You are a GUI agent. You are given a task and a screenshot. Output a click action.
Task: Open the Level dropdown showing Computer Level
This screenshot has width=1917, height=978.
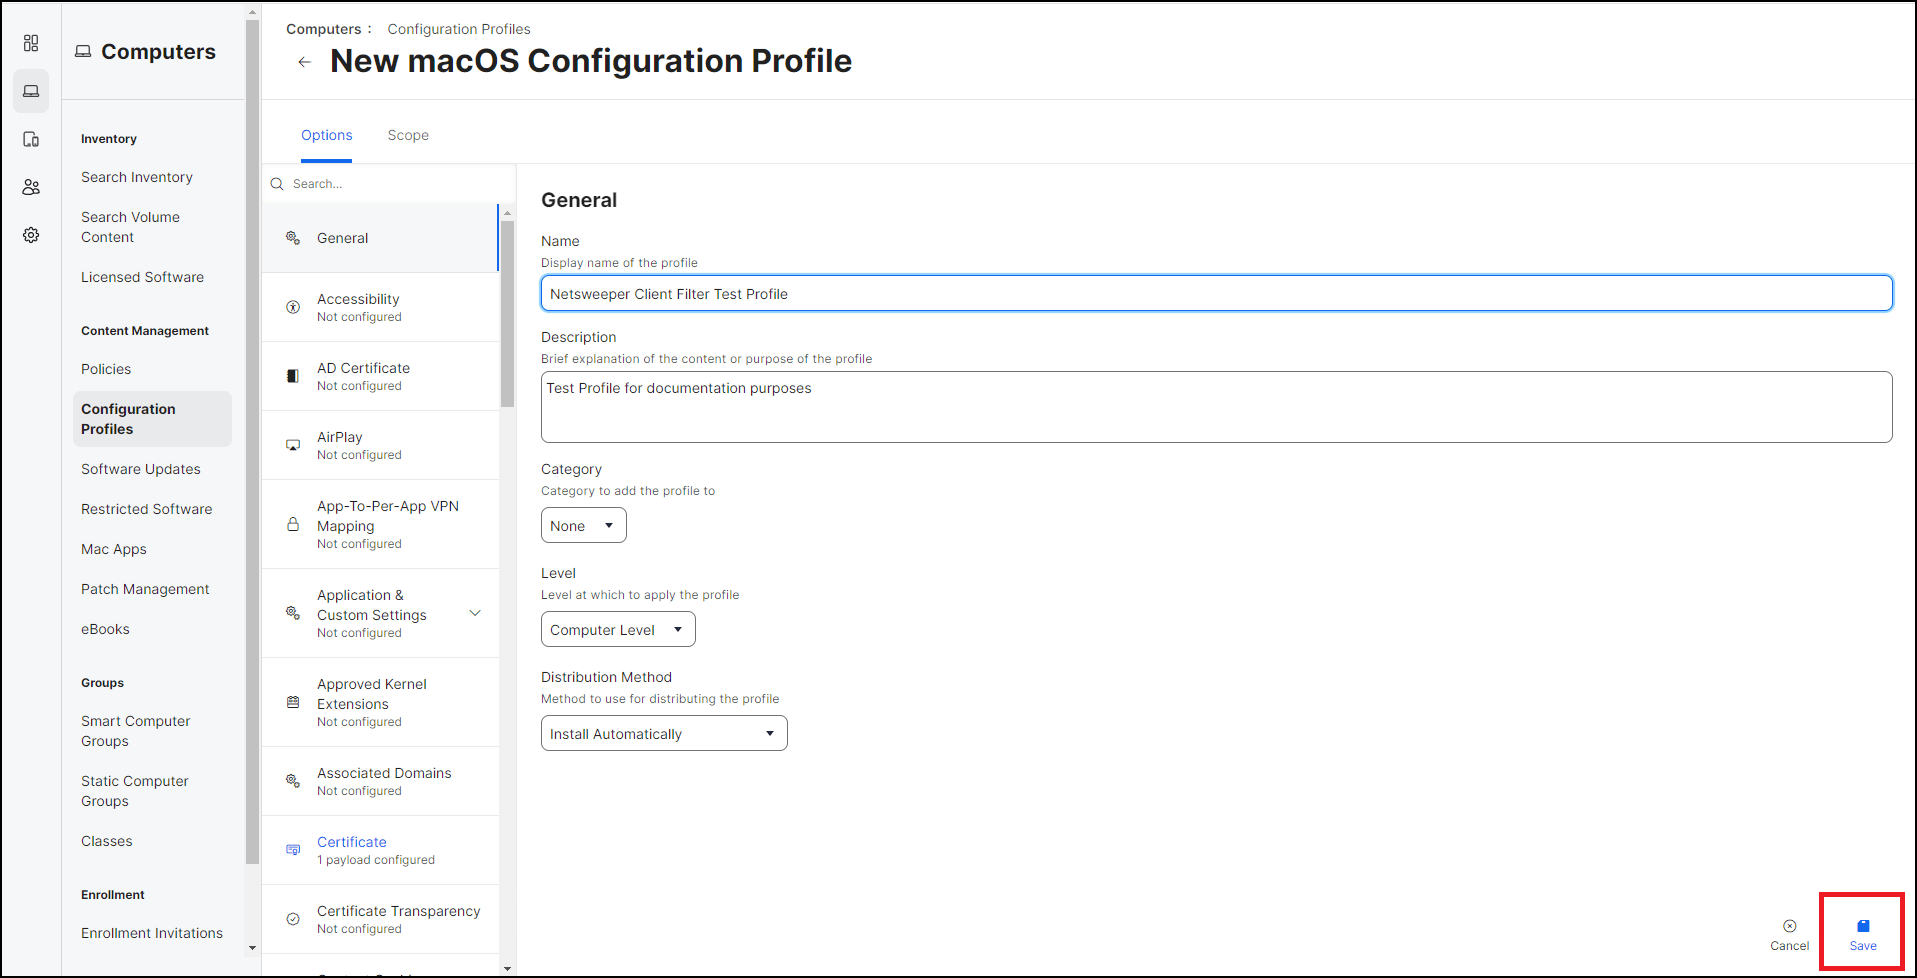(617, 629)
